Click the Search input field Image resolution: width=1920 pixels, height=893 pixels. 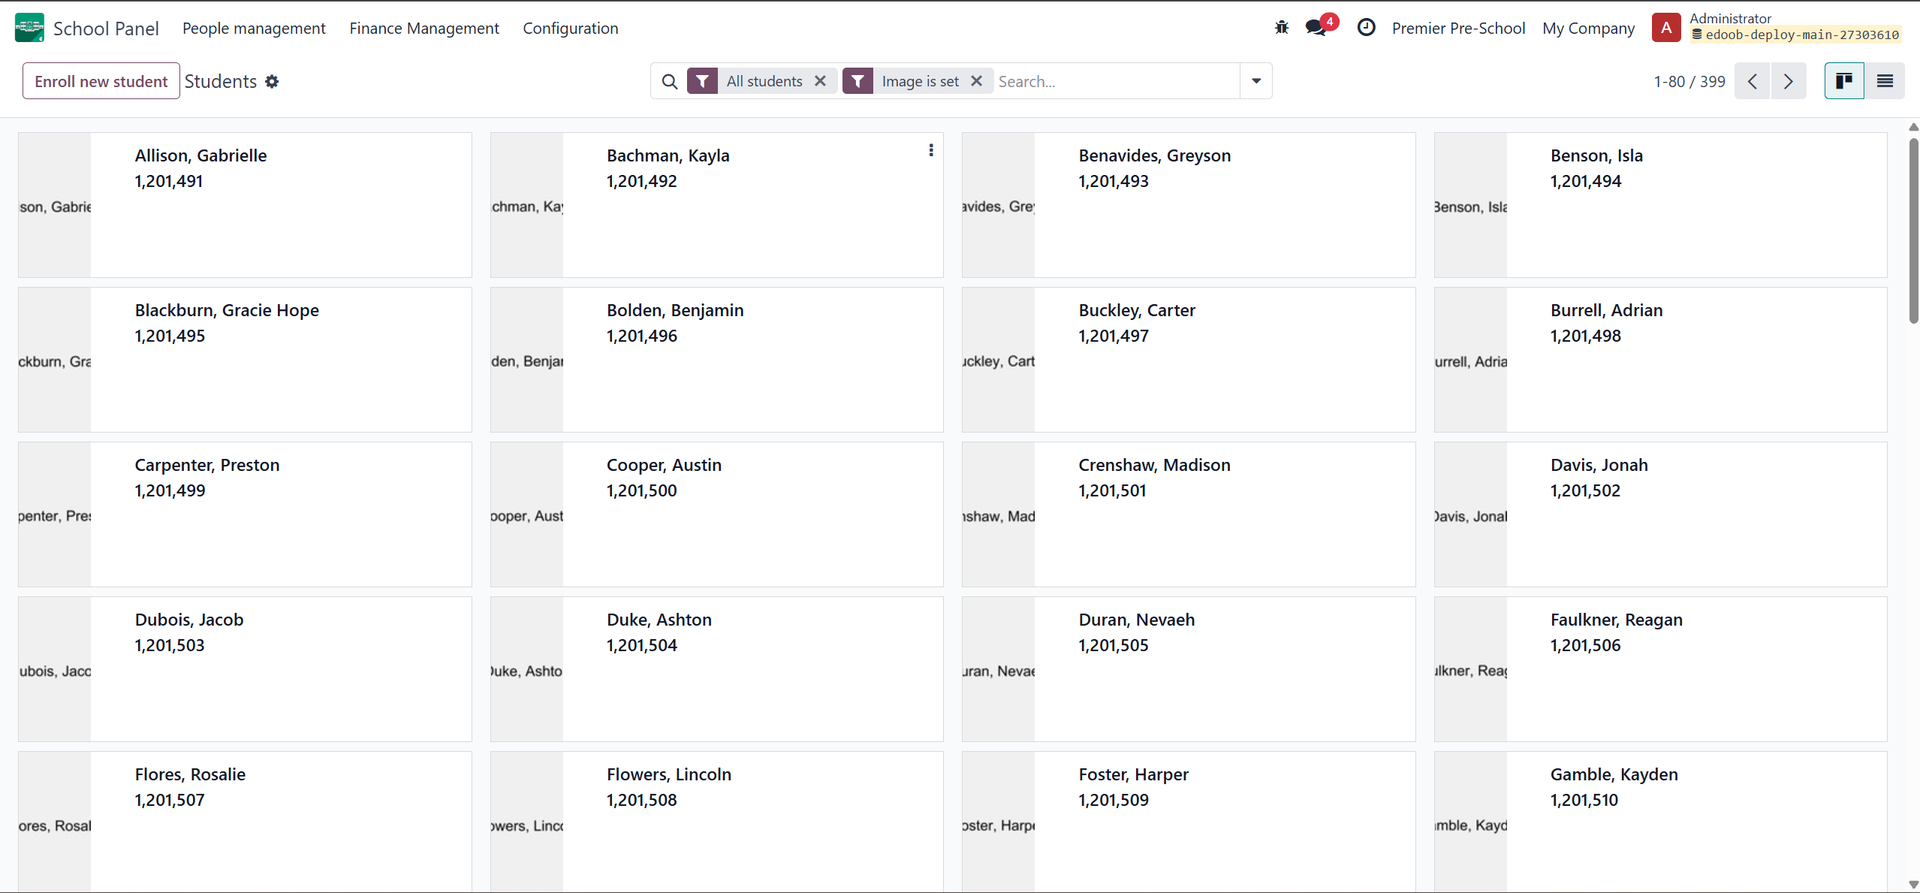(1115, 81)
